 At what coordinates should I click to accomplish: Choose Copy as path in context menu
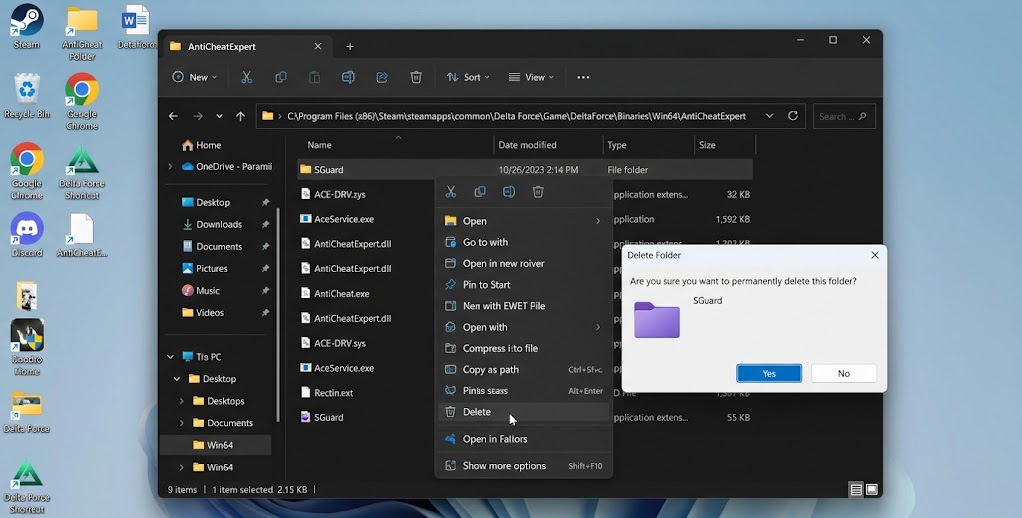[523, 369]
